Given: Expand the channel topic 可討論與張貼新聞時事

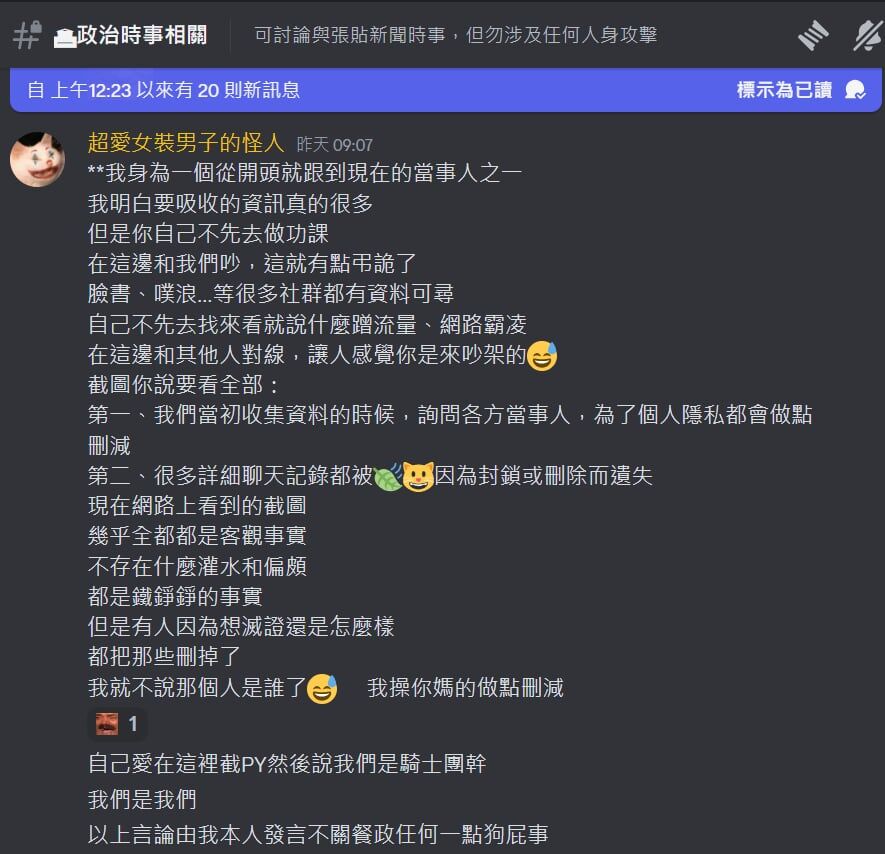Looking at the screenshot, I should coord(455,35).
